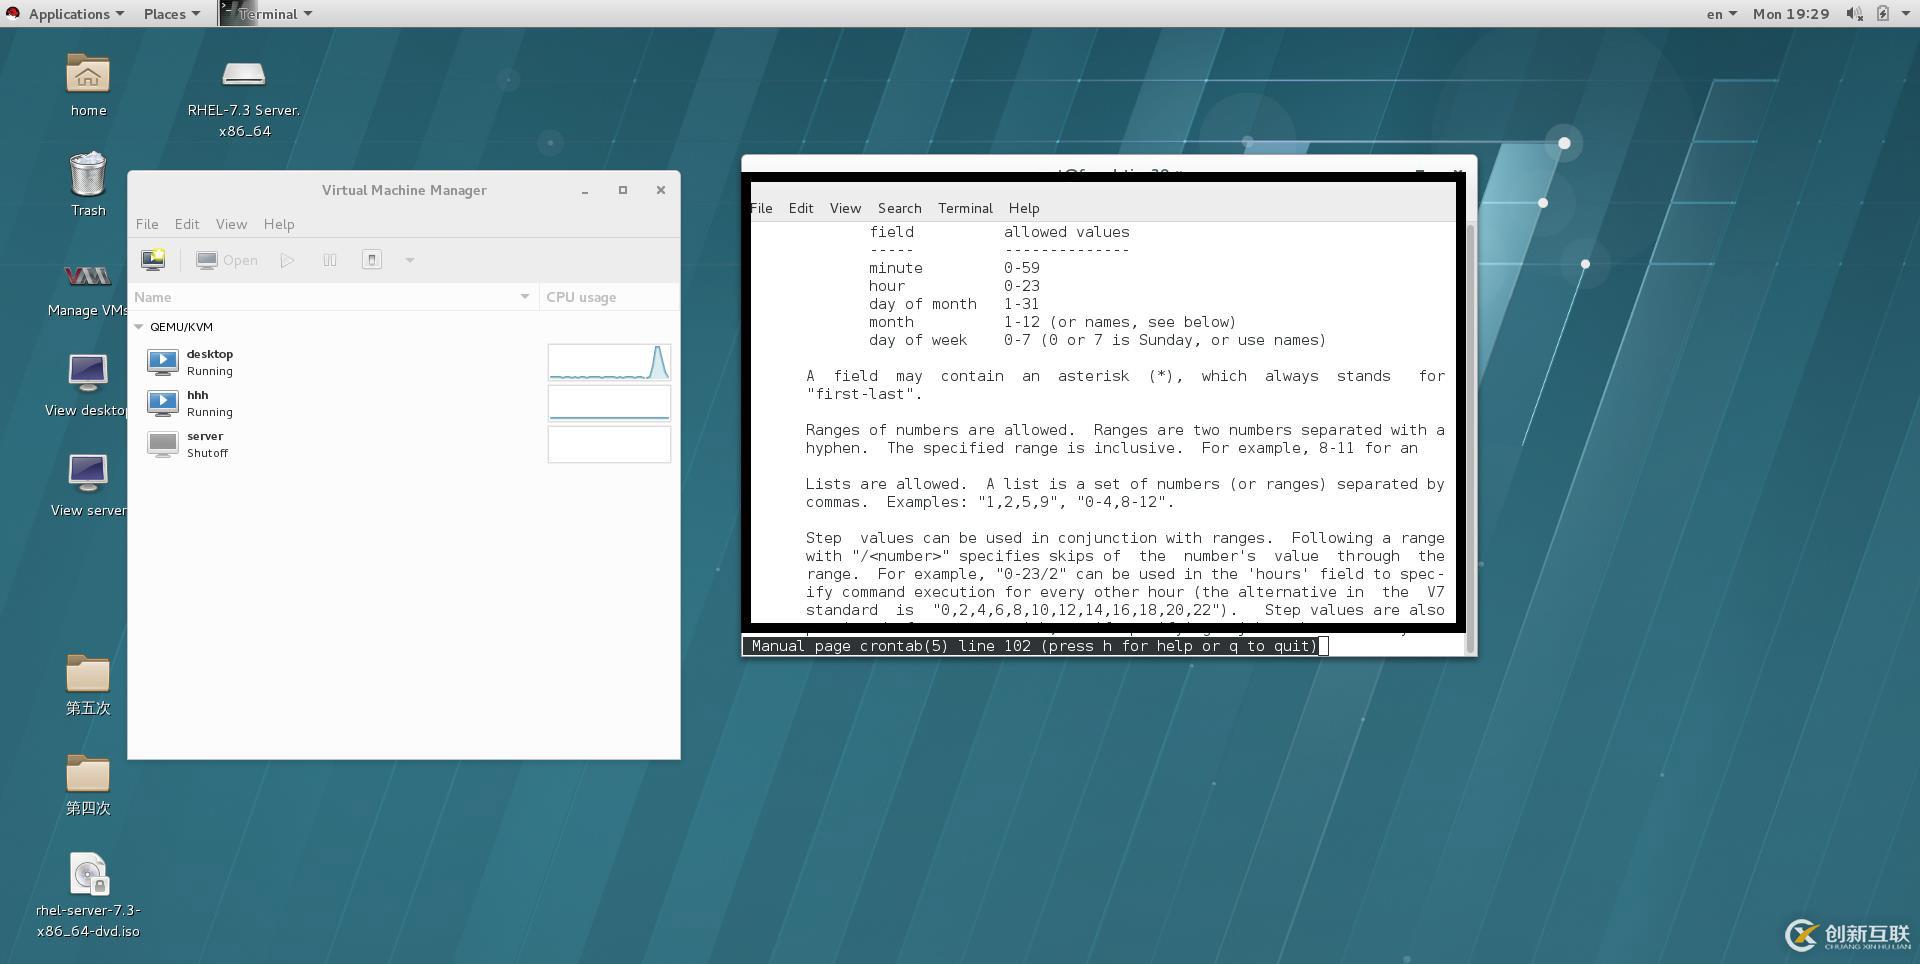Launch the View server shortcut icon
Viewport: 1920px width, 964px height.
[x=88, y=475]
